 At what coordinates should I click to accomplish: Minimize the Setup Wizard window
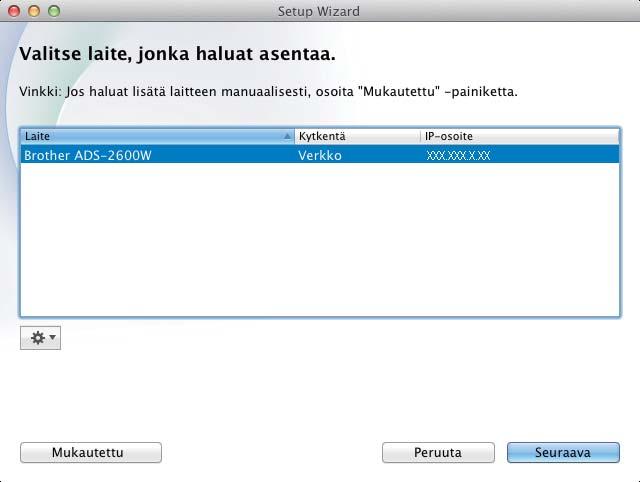point(34,11)
